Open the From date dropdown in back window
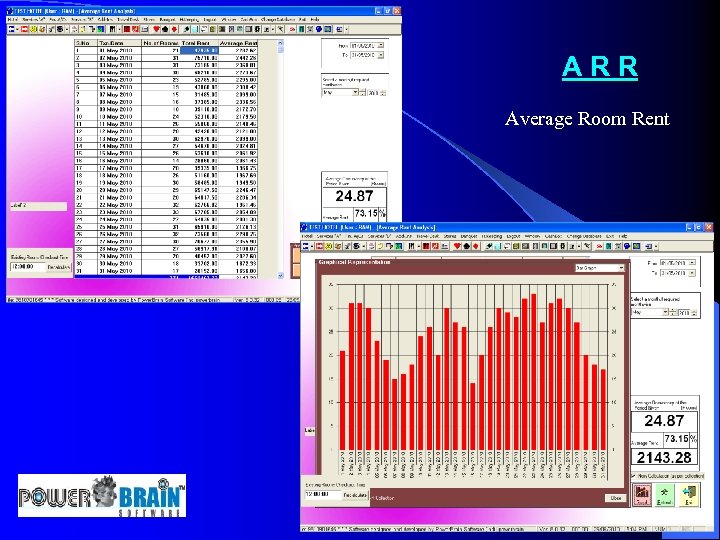The height and width of the screenshot is (540, 720). pos(380,45)
